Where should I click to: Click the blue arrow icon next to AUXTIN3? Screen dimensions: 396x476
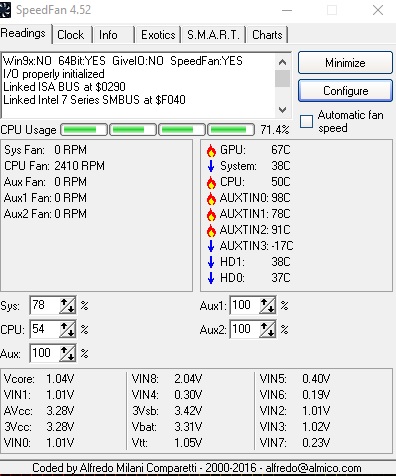point(211,246)
